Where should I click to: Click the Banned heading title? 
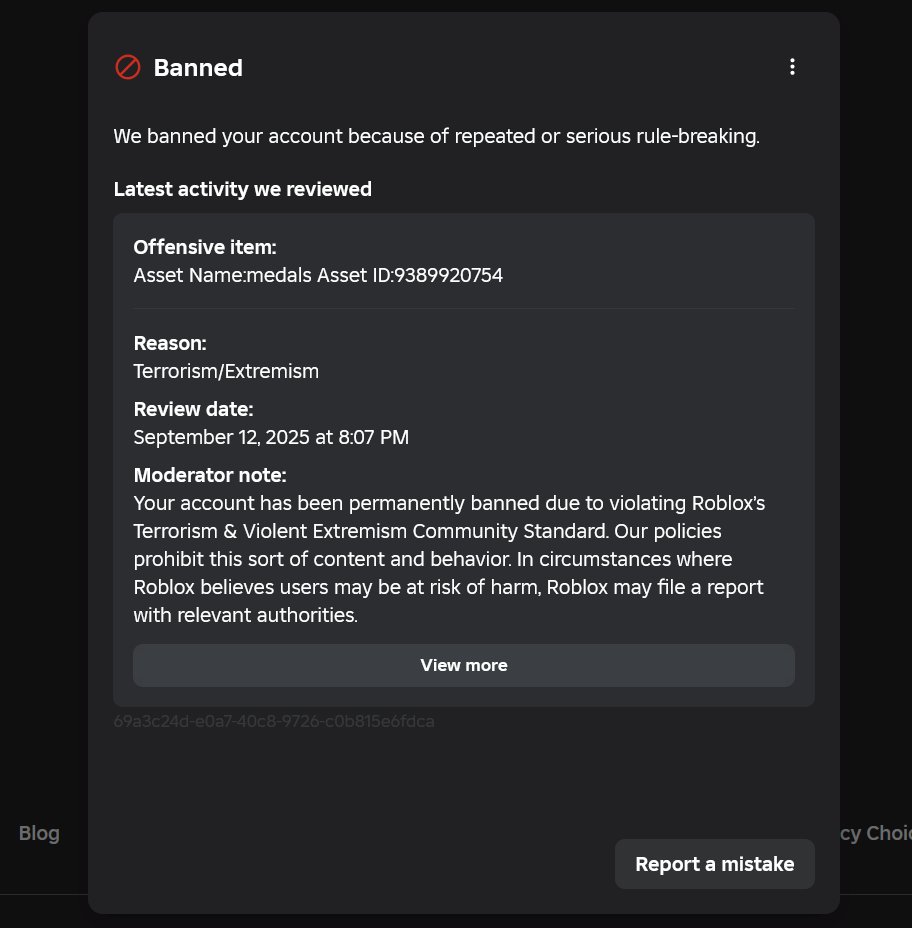coord(198,68)
